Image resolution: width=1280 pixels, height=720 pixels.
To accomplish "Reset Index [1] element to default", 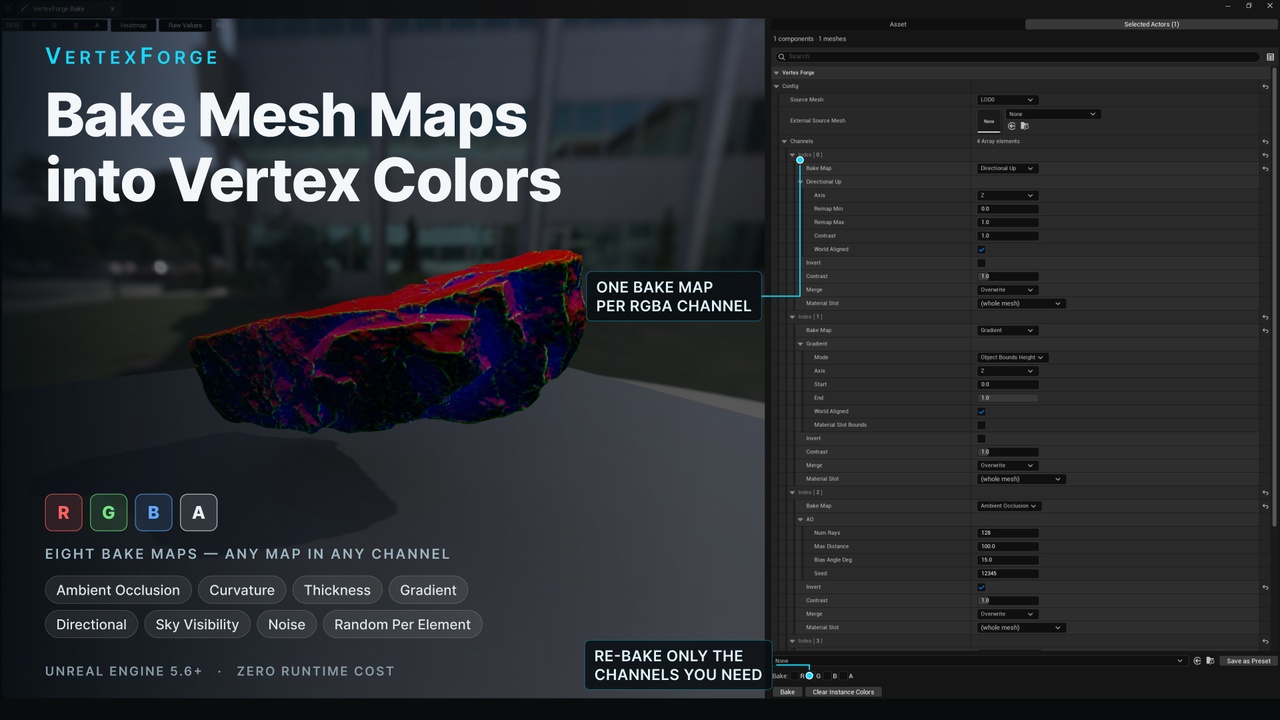I will pos(1266,317).
